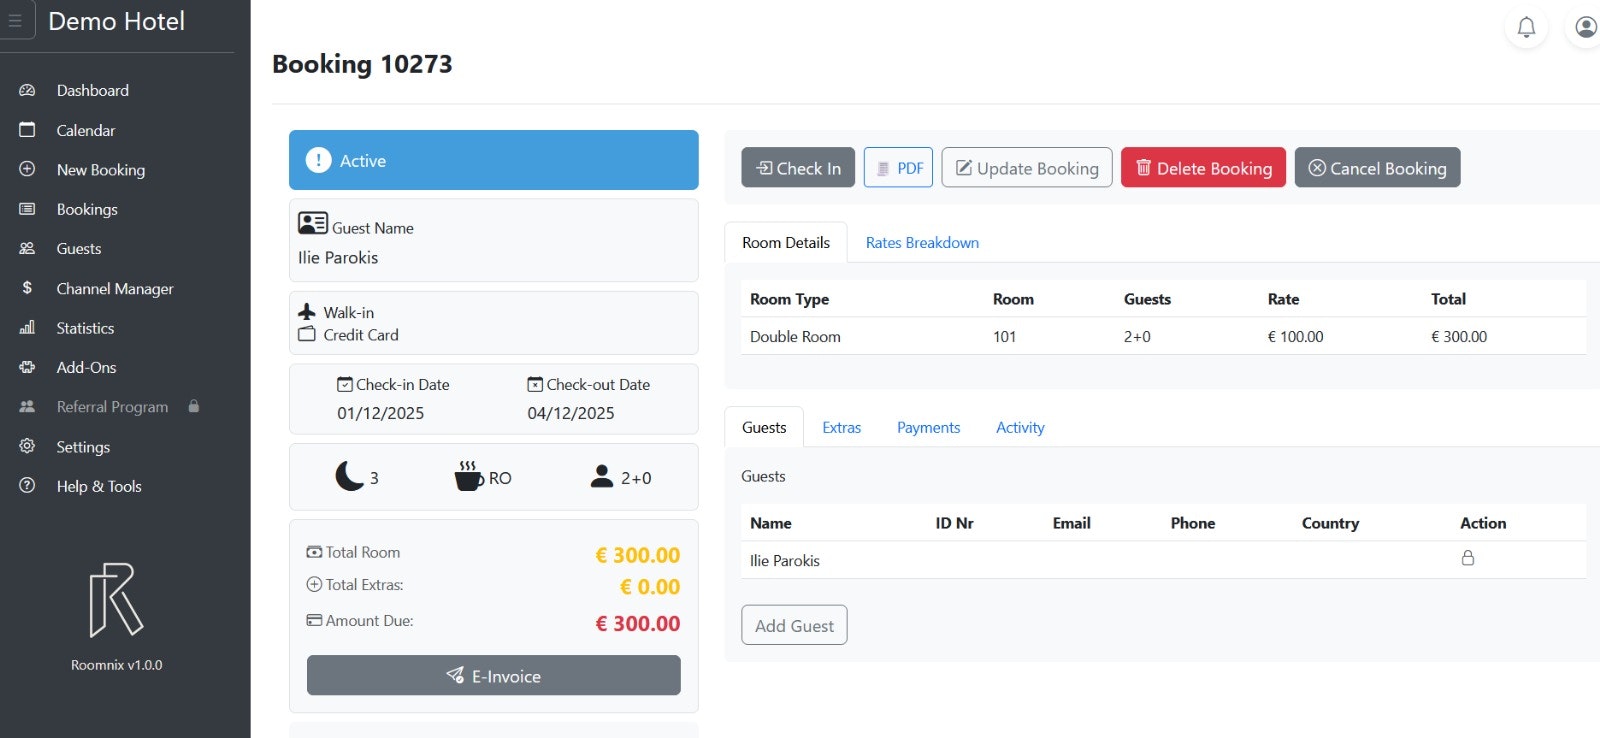Screen dimensions: 1600x738
Task: Click the Settings gear icon
Action: [x=27, y=446]
